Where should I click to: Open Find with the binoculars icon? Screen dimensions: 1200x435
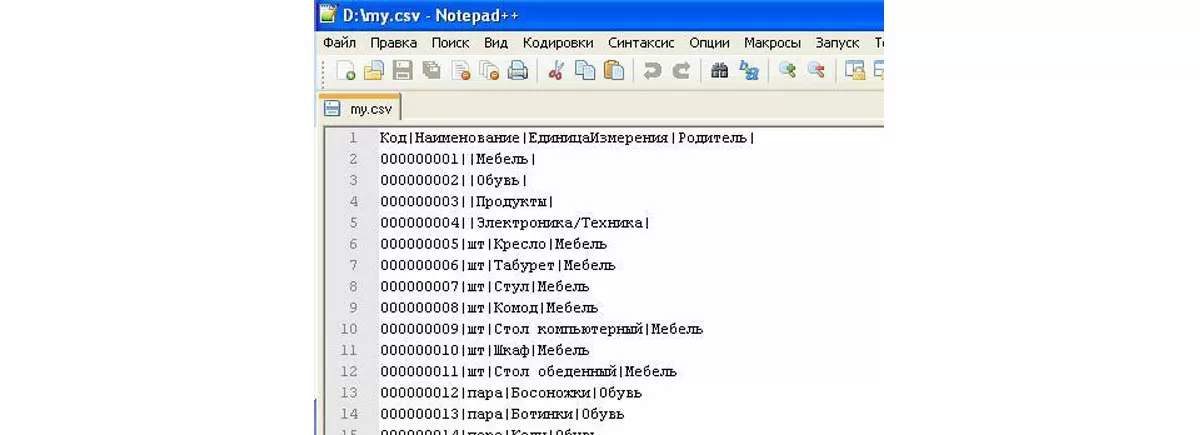point(719,71)
